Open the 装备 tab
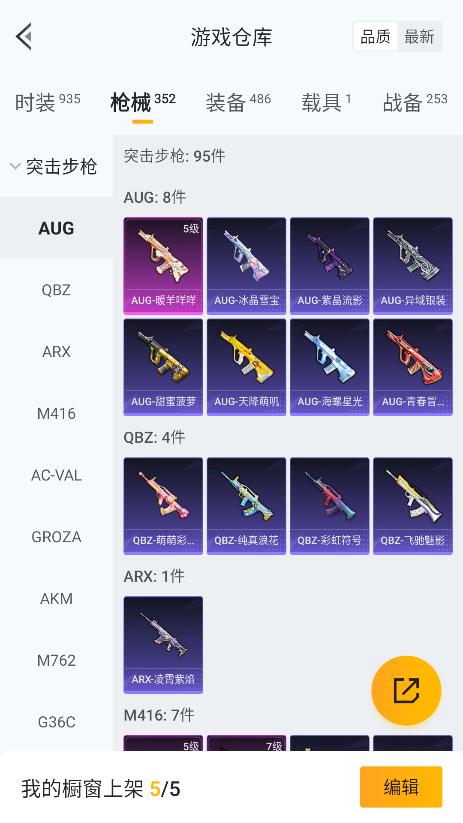Viewport: 463px width, 823px height. click(x=238, y=102)
